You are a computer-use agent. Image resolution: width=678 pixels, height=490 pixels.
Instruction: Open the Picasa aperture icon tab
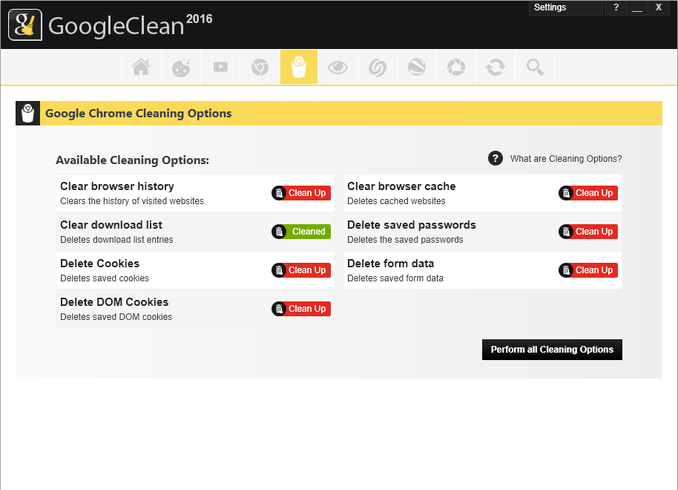pyautogui.click(x=456, y=67)
